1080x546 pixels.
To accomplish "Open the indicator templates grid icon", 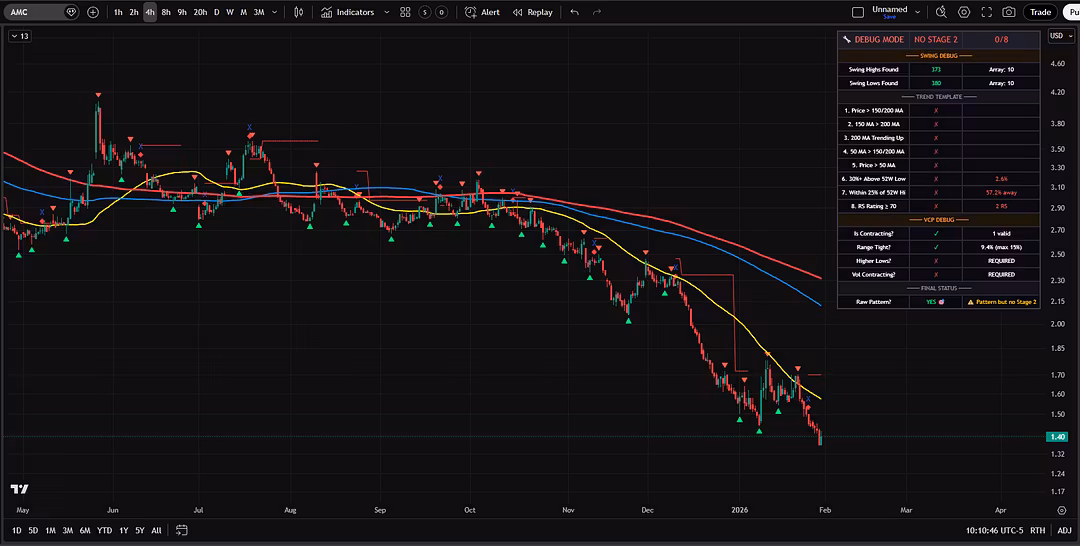I will (x=405, y=12).
